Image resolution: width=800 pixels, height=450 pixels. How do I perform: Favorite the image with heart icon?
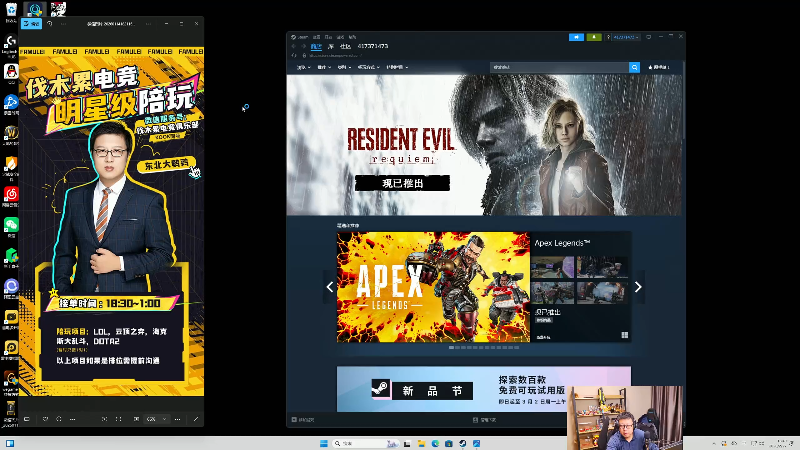coord(45,419)
